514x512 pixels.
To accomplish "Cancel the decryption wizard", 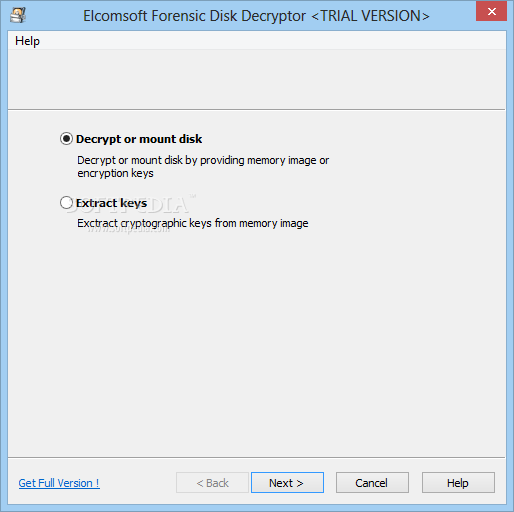I will coord(372,482).
